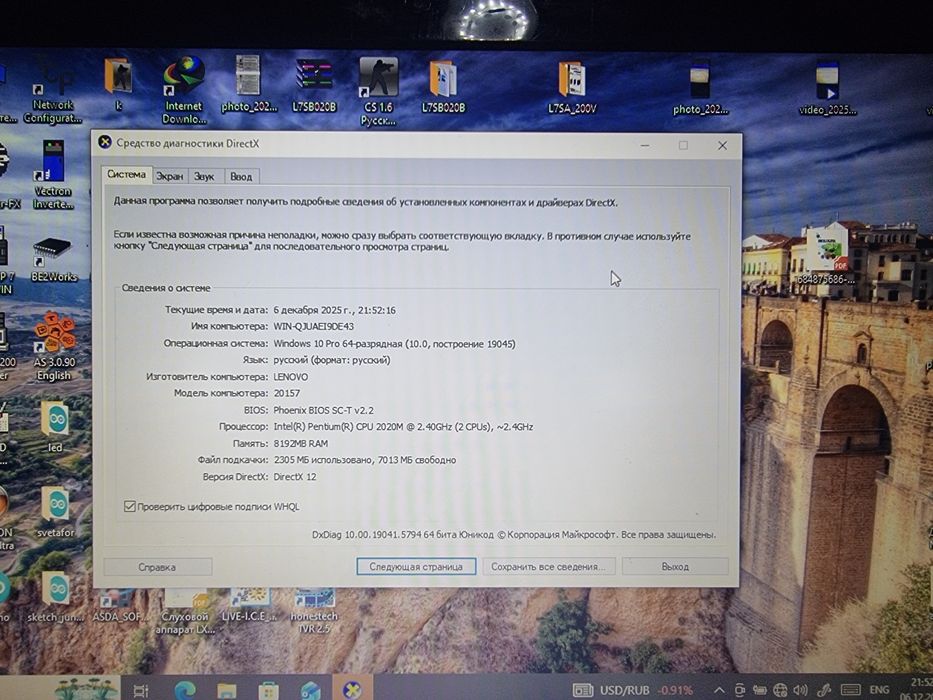933x700 pixels.
Task: Click the 2305 МБ использовано page file value
Action: [x=365, y=460]
